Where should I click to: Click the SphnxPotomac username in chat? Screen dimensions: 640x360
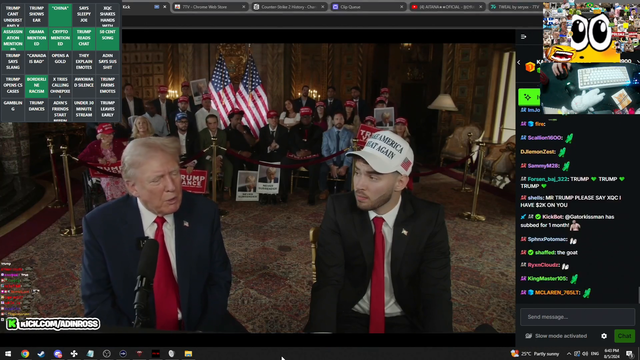[x=547, y=239]
